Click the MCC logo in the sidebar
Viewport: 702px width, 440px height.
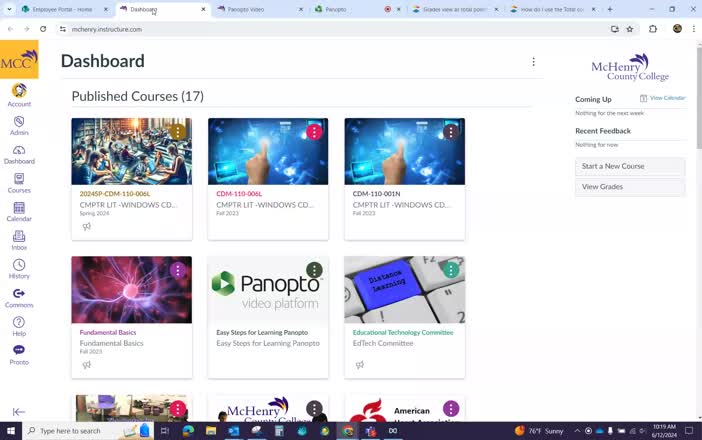[19, 60]
